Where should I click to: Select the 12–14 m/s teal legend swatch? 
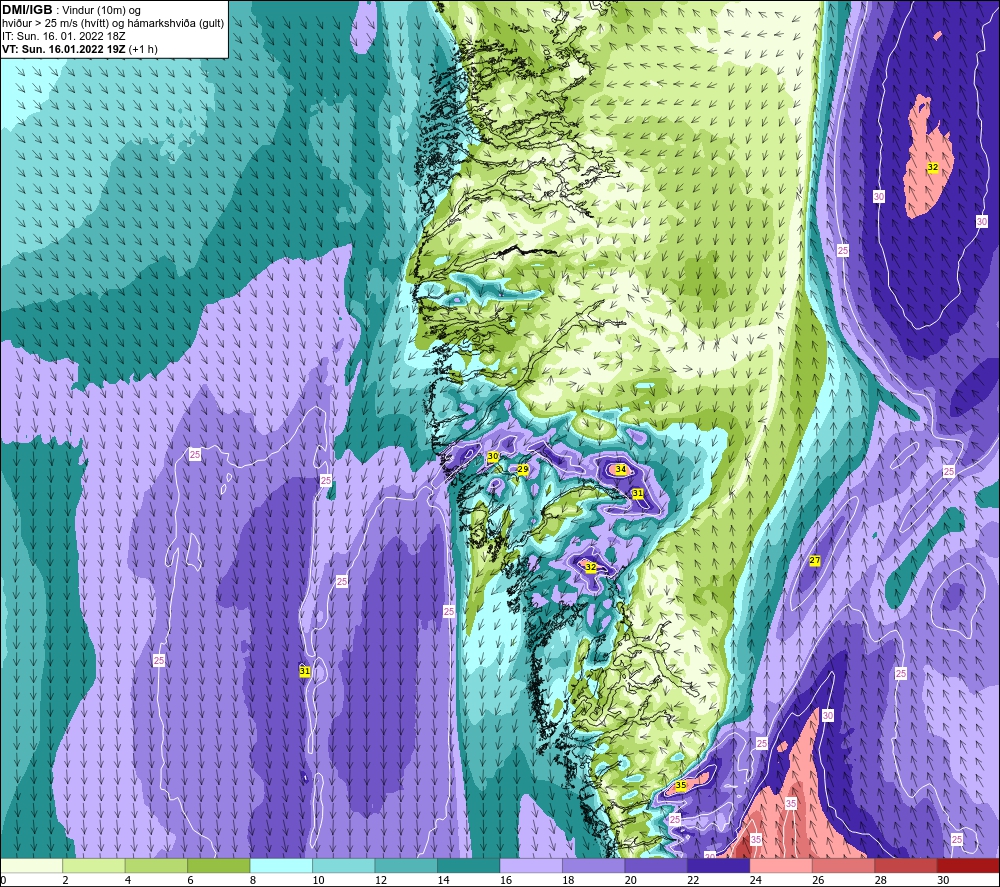click(406, 865)
